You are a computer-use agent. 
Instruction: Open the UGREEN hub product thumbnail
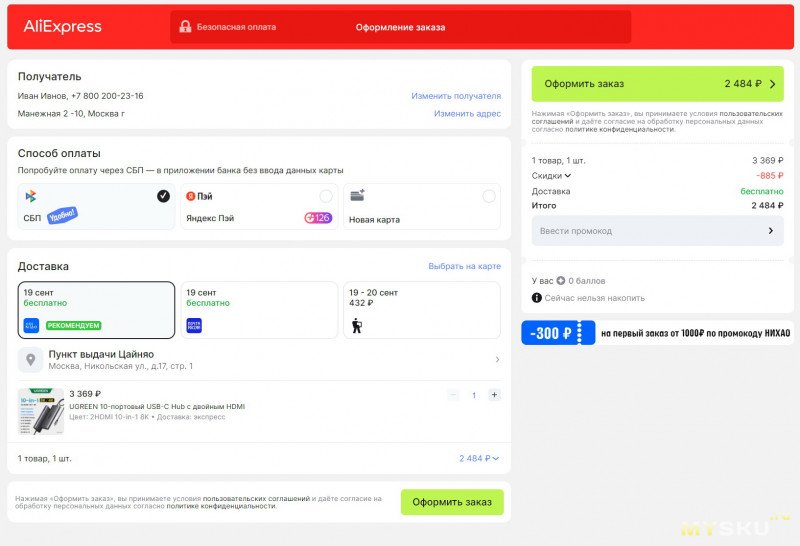41,411
